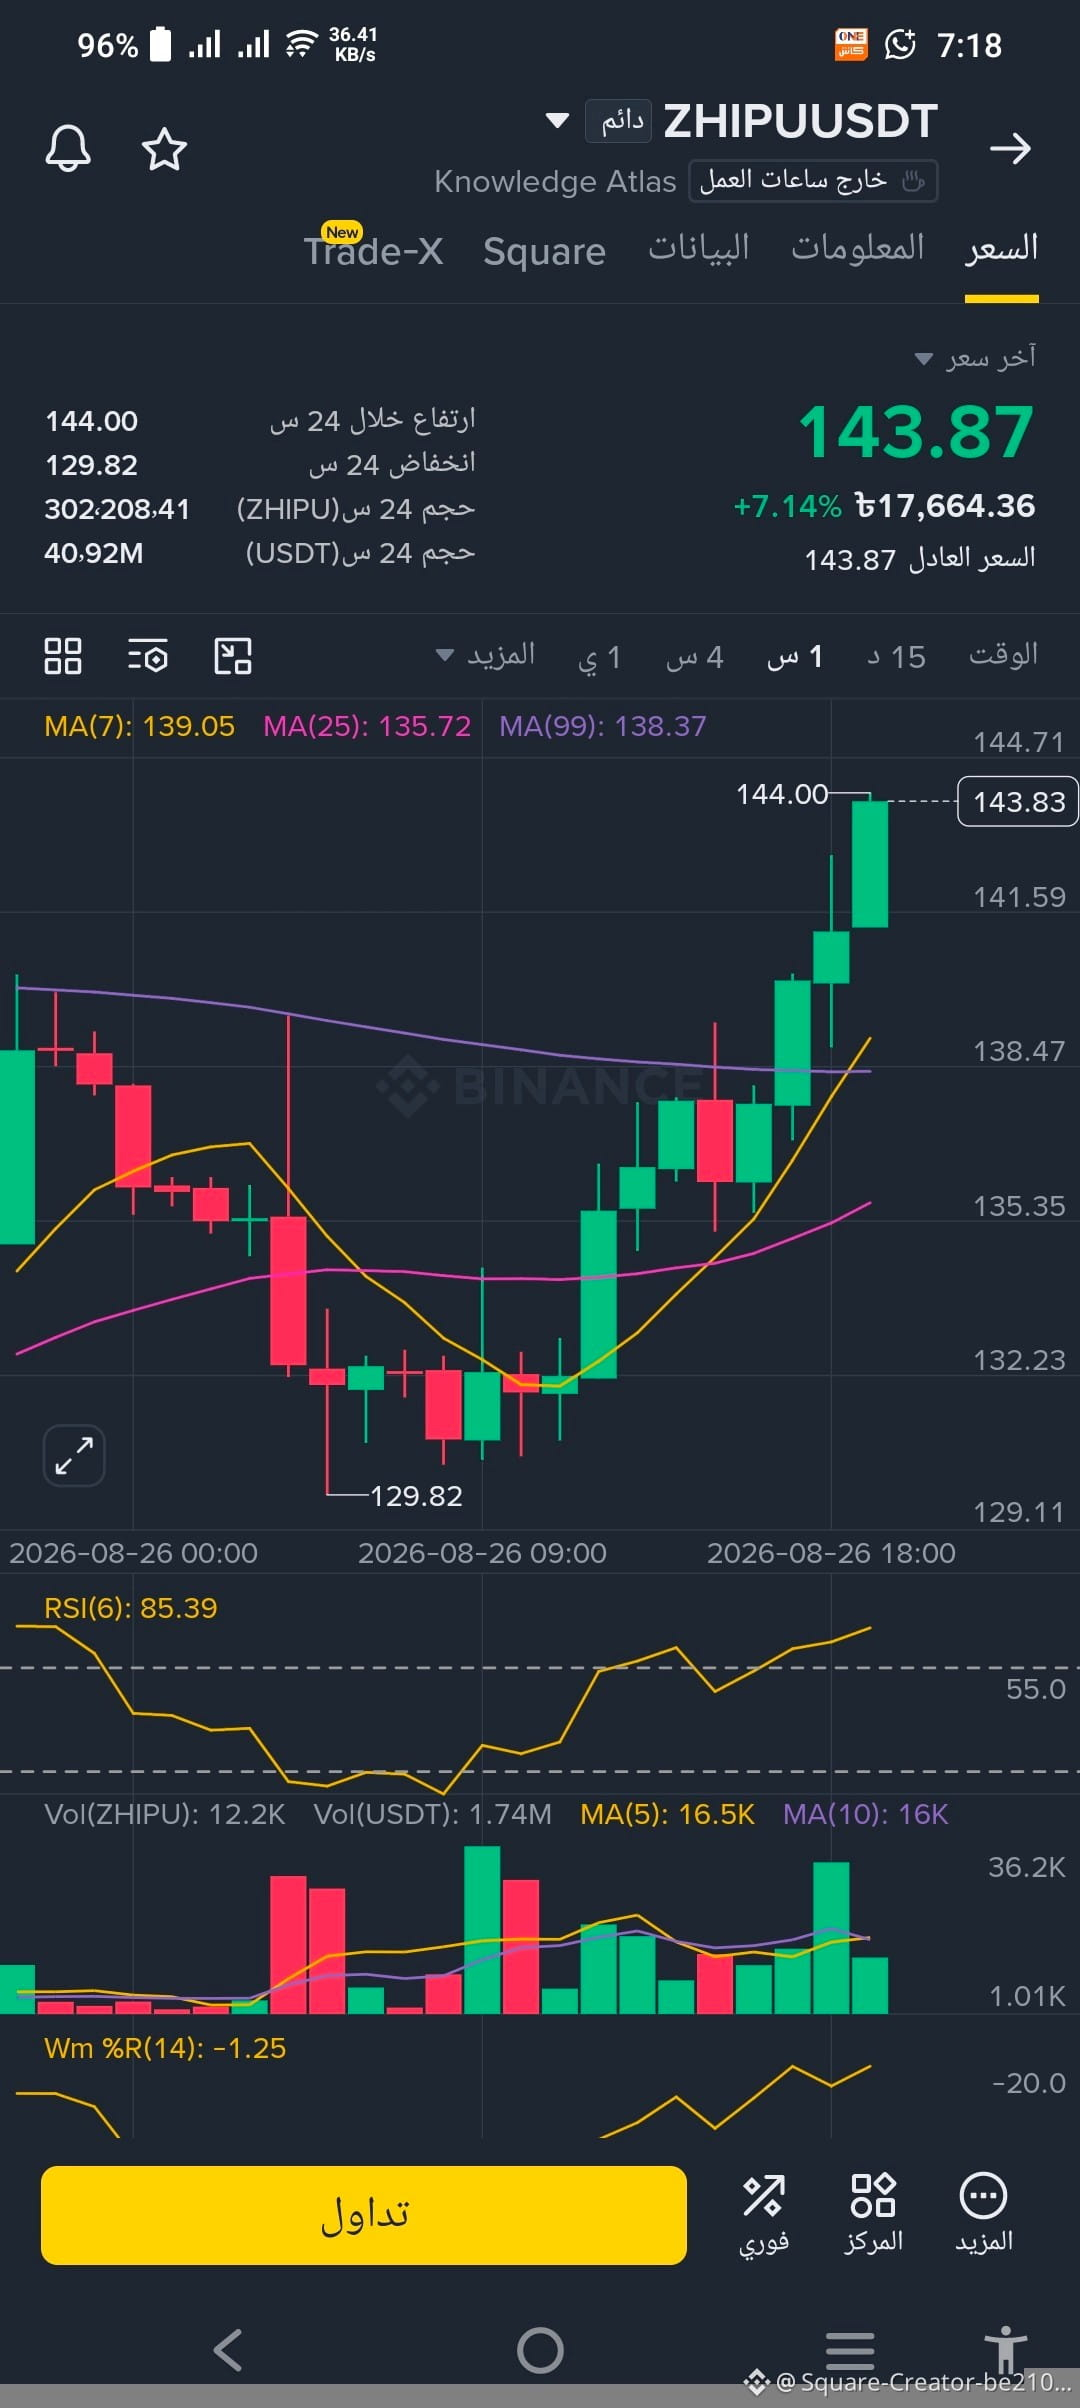Tap the +7.14% change percentage

tap(788, 506)
